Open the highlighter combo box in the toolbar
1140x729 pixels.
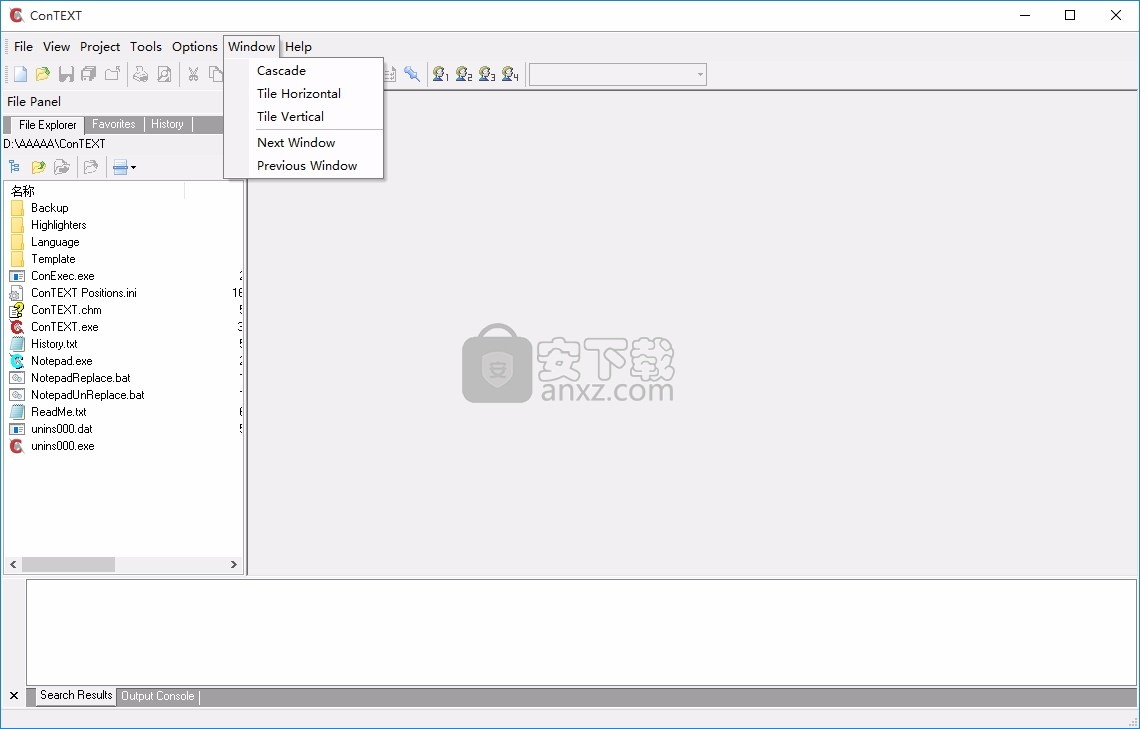pyautogui.click(x=617, y=75)
